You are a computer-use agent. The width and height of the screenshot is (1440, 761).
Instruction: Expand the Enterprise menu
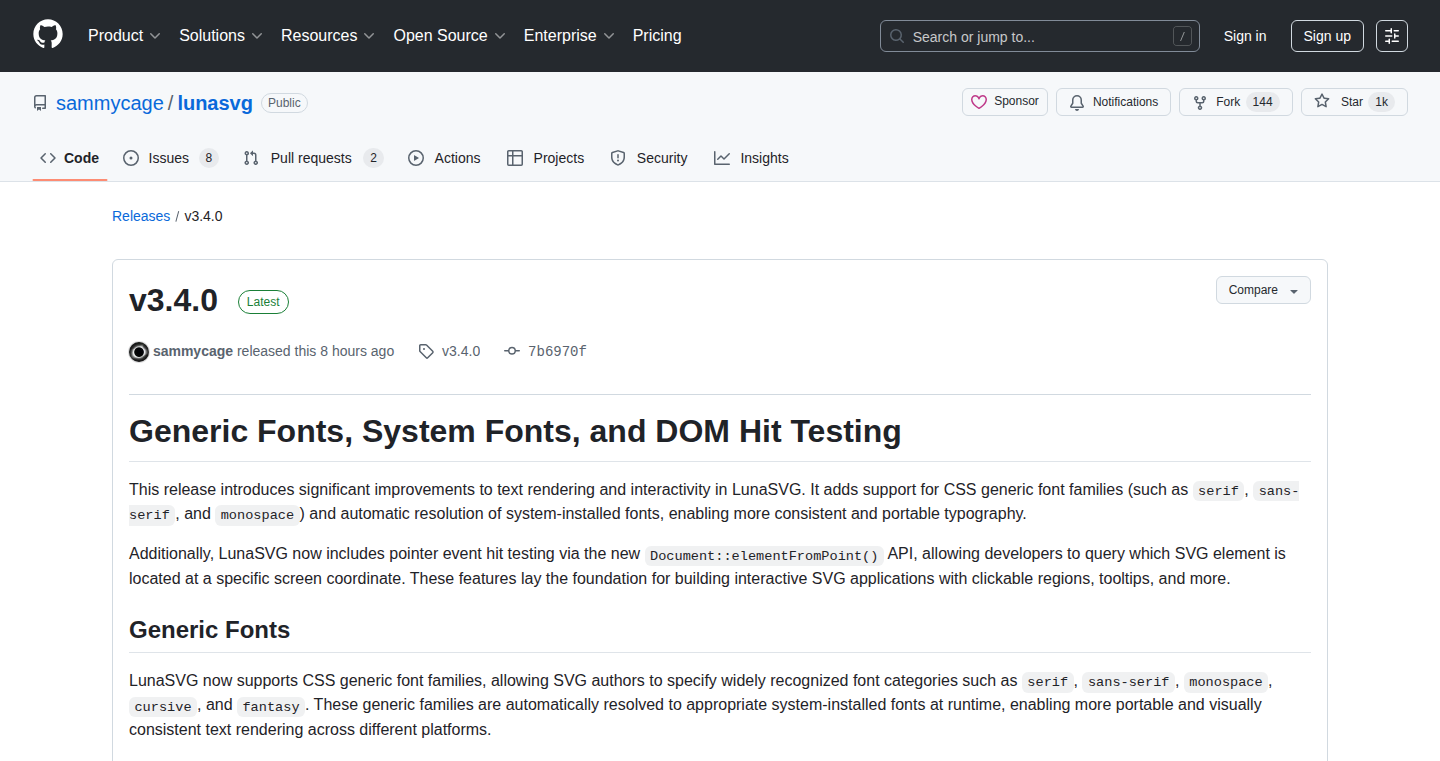pyautogui.click(x=569, y=35)
